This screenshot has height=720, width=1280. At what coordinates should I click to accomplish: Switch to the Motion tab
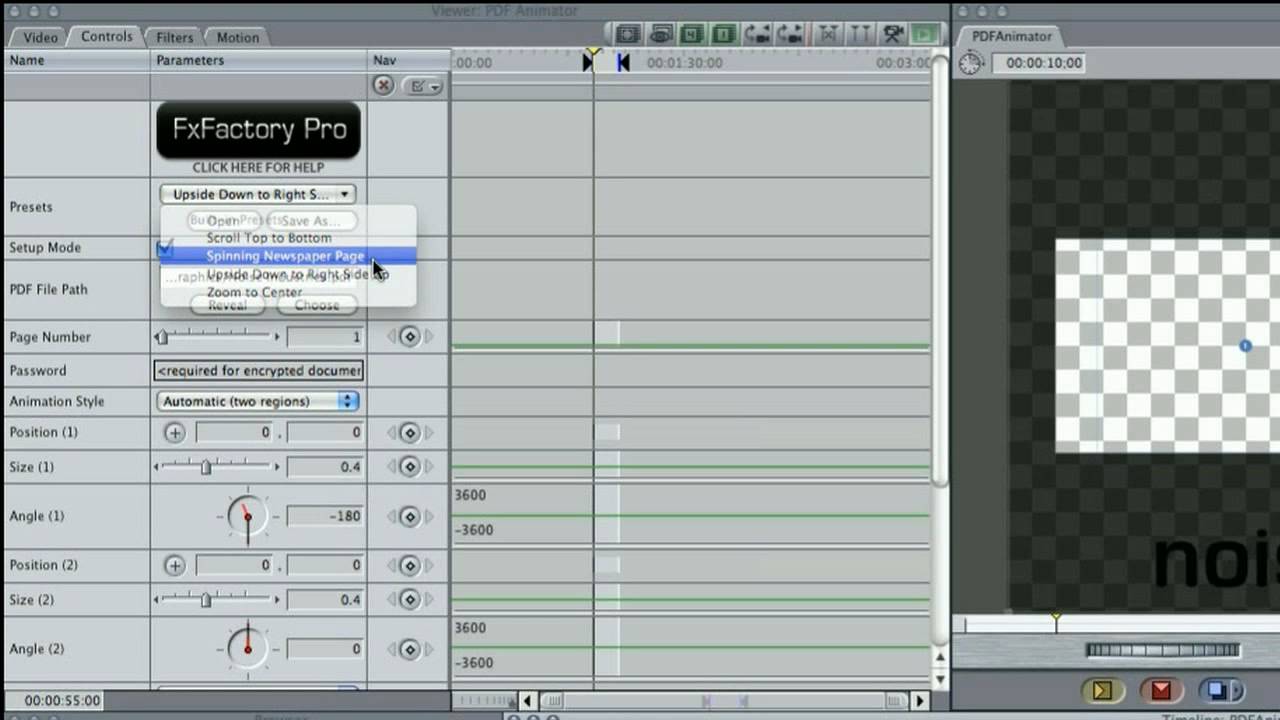238,37
